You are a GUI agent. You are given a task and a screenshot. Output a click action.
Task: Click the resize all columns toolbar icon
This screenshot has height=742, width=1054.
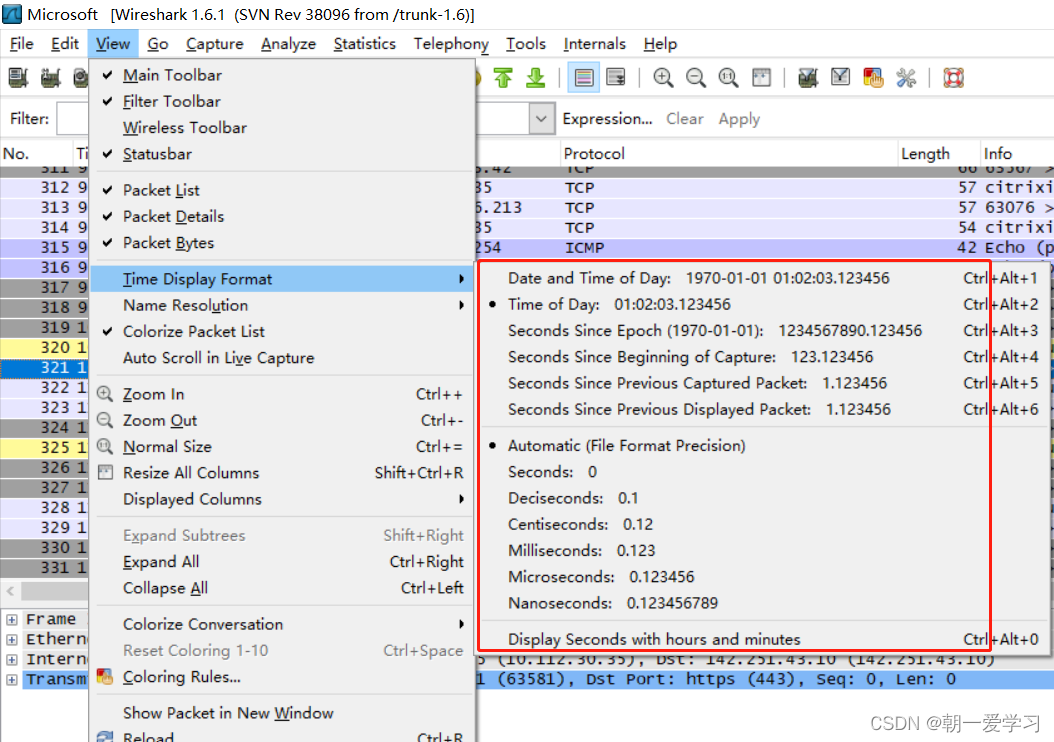coord(761,78)
